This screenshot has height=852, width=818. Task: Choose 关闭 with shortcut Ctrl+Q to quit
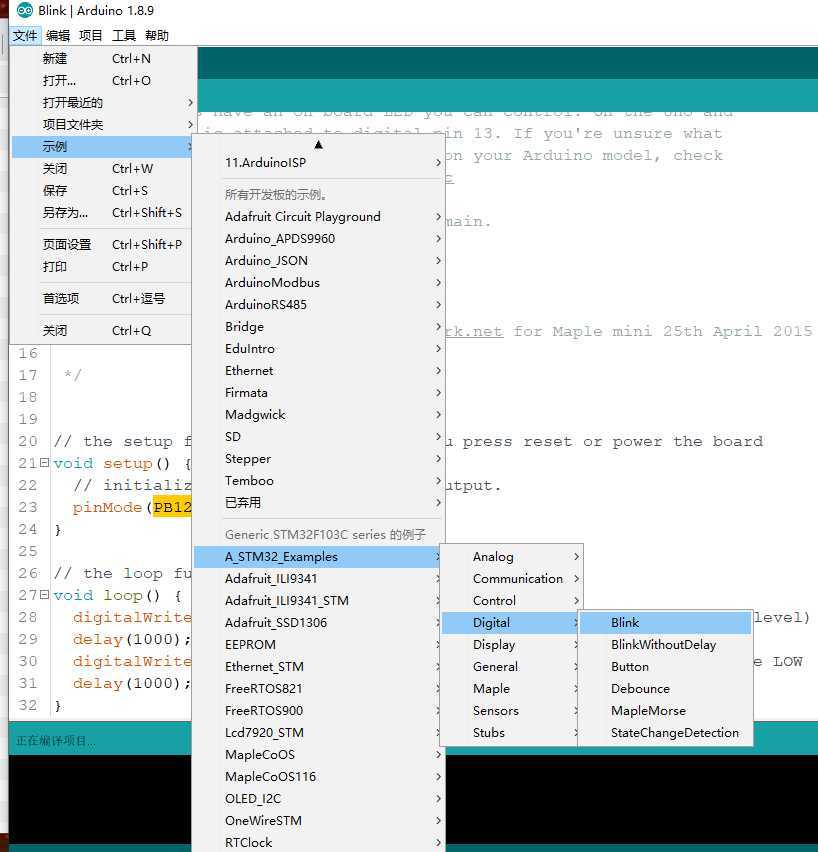103,330
